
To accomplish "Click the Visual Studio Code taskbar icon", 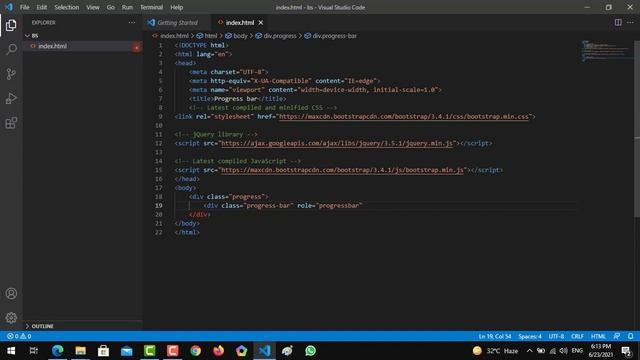I will 264,351.
